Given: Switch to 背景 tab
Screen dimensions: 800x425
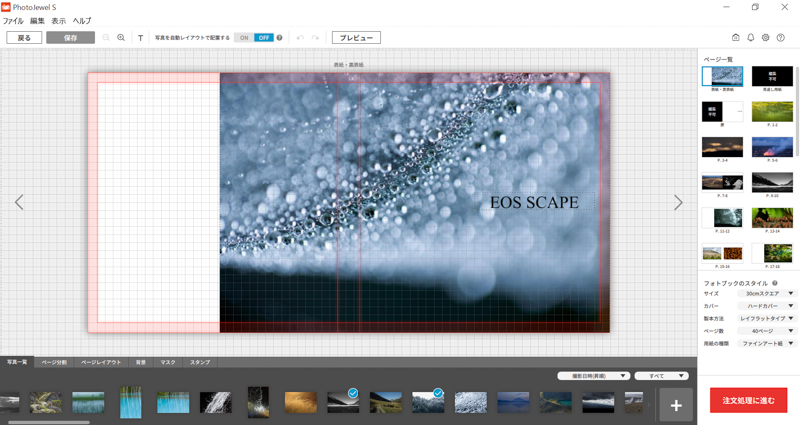Looking at the screenshot, I should click(x=141, y=362).
